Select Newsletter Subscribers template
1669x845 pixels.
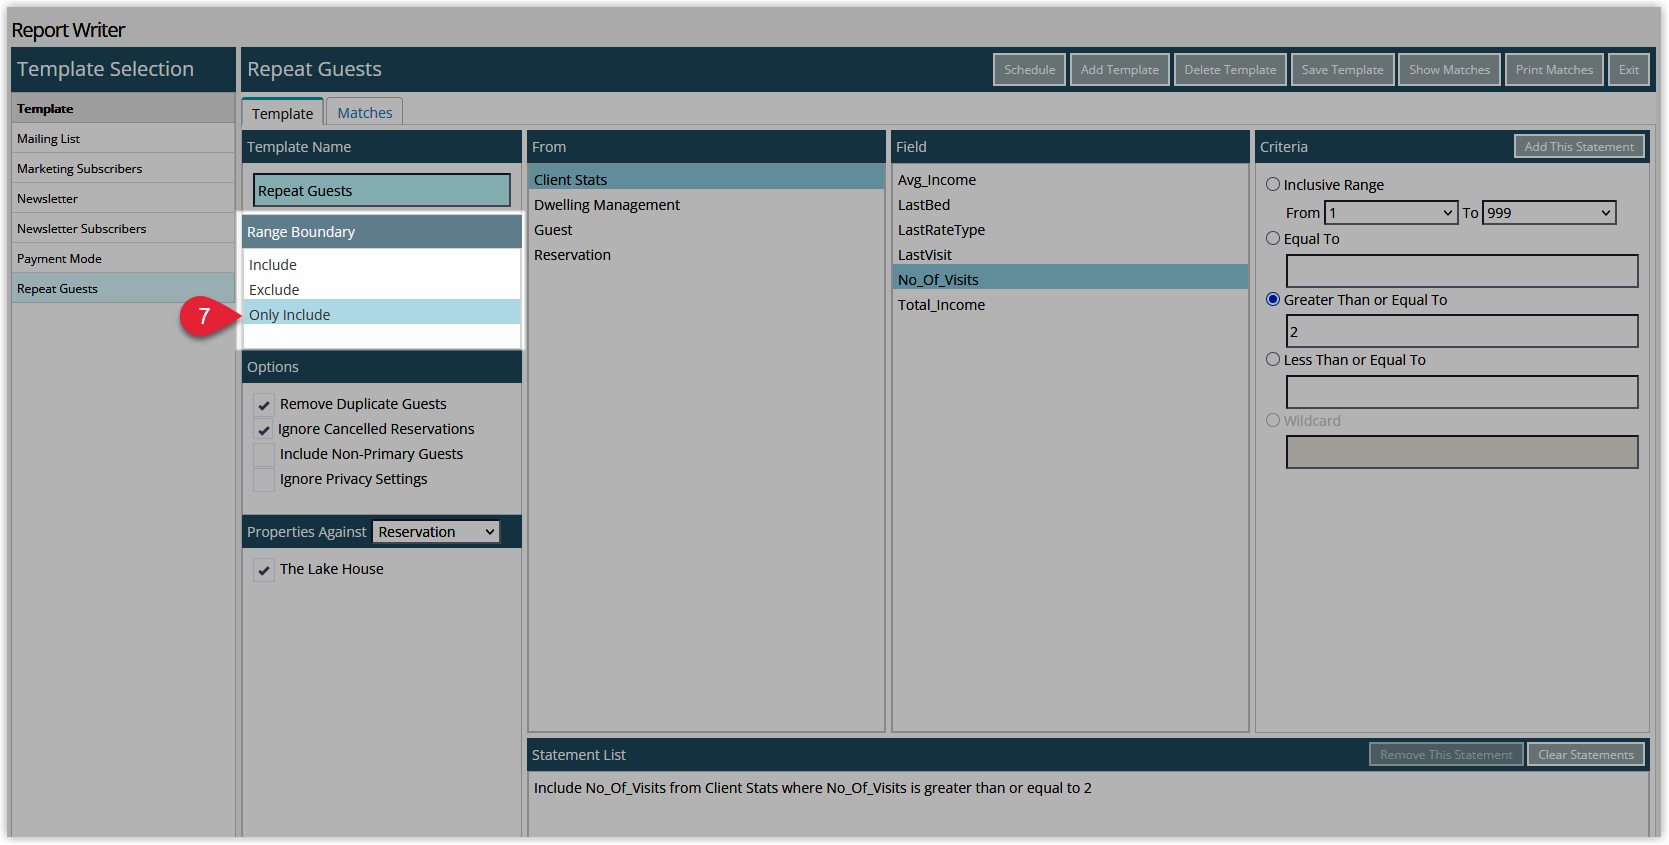tap(124, 229)
